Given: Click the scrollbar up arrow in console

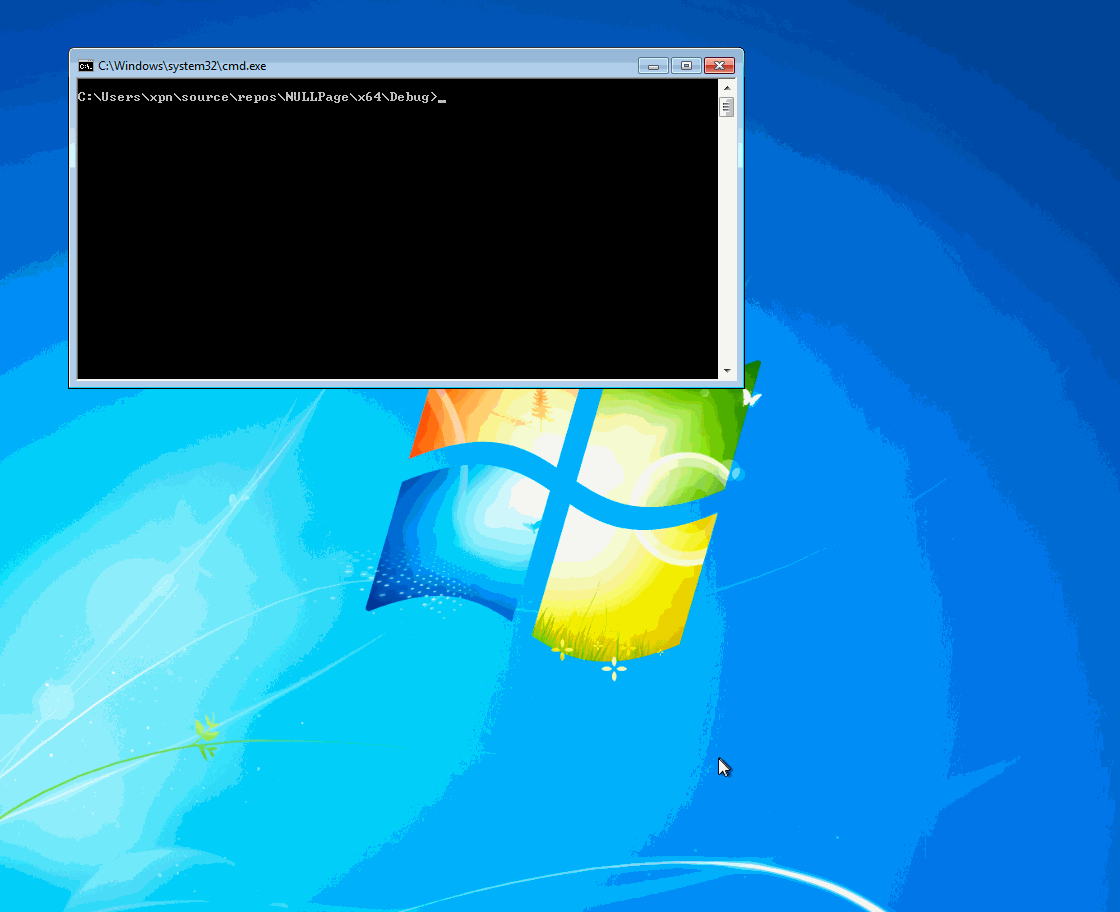Looking at the screenshot, I should 727,87.
